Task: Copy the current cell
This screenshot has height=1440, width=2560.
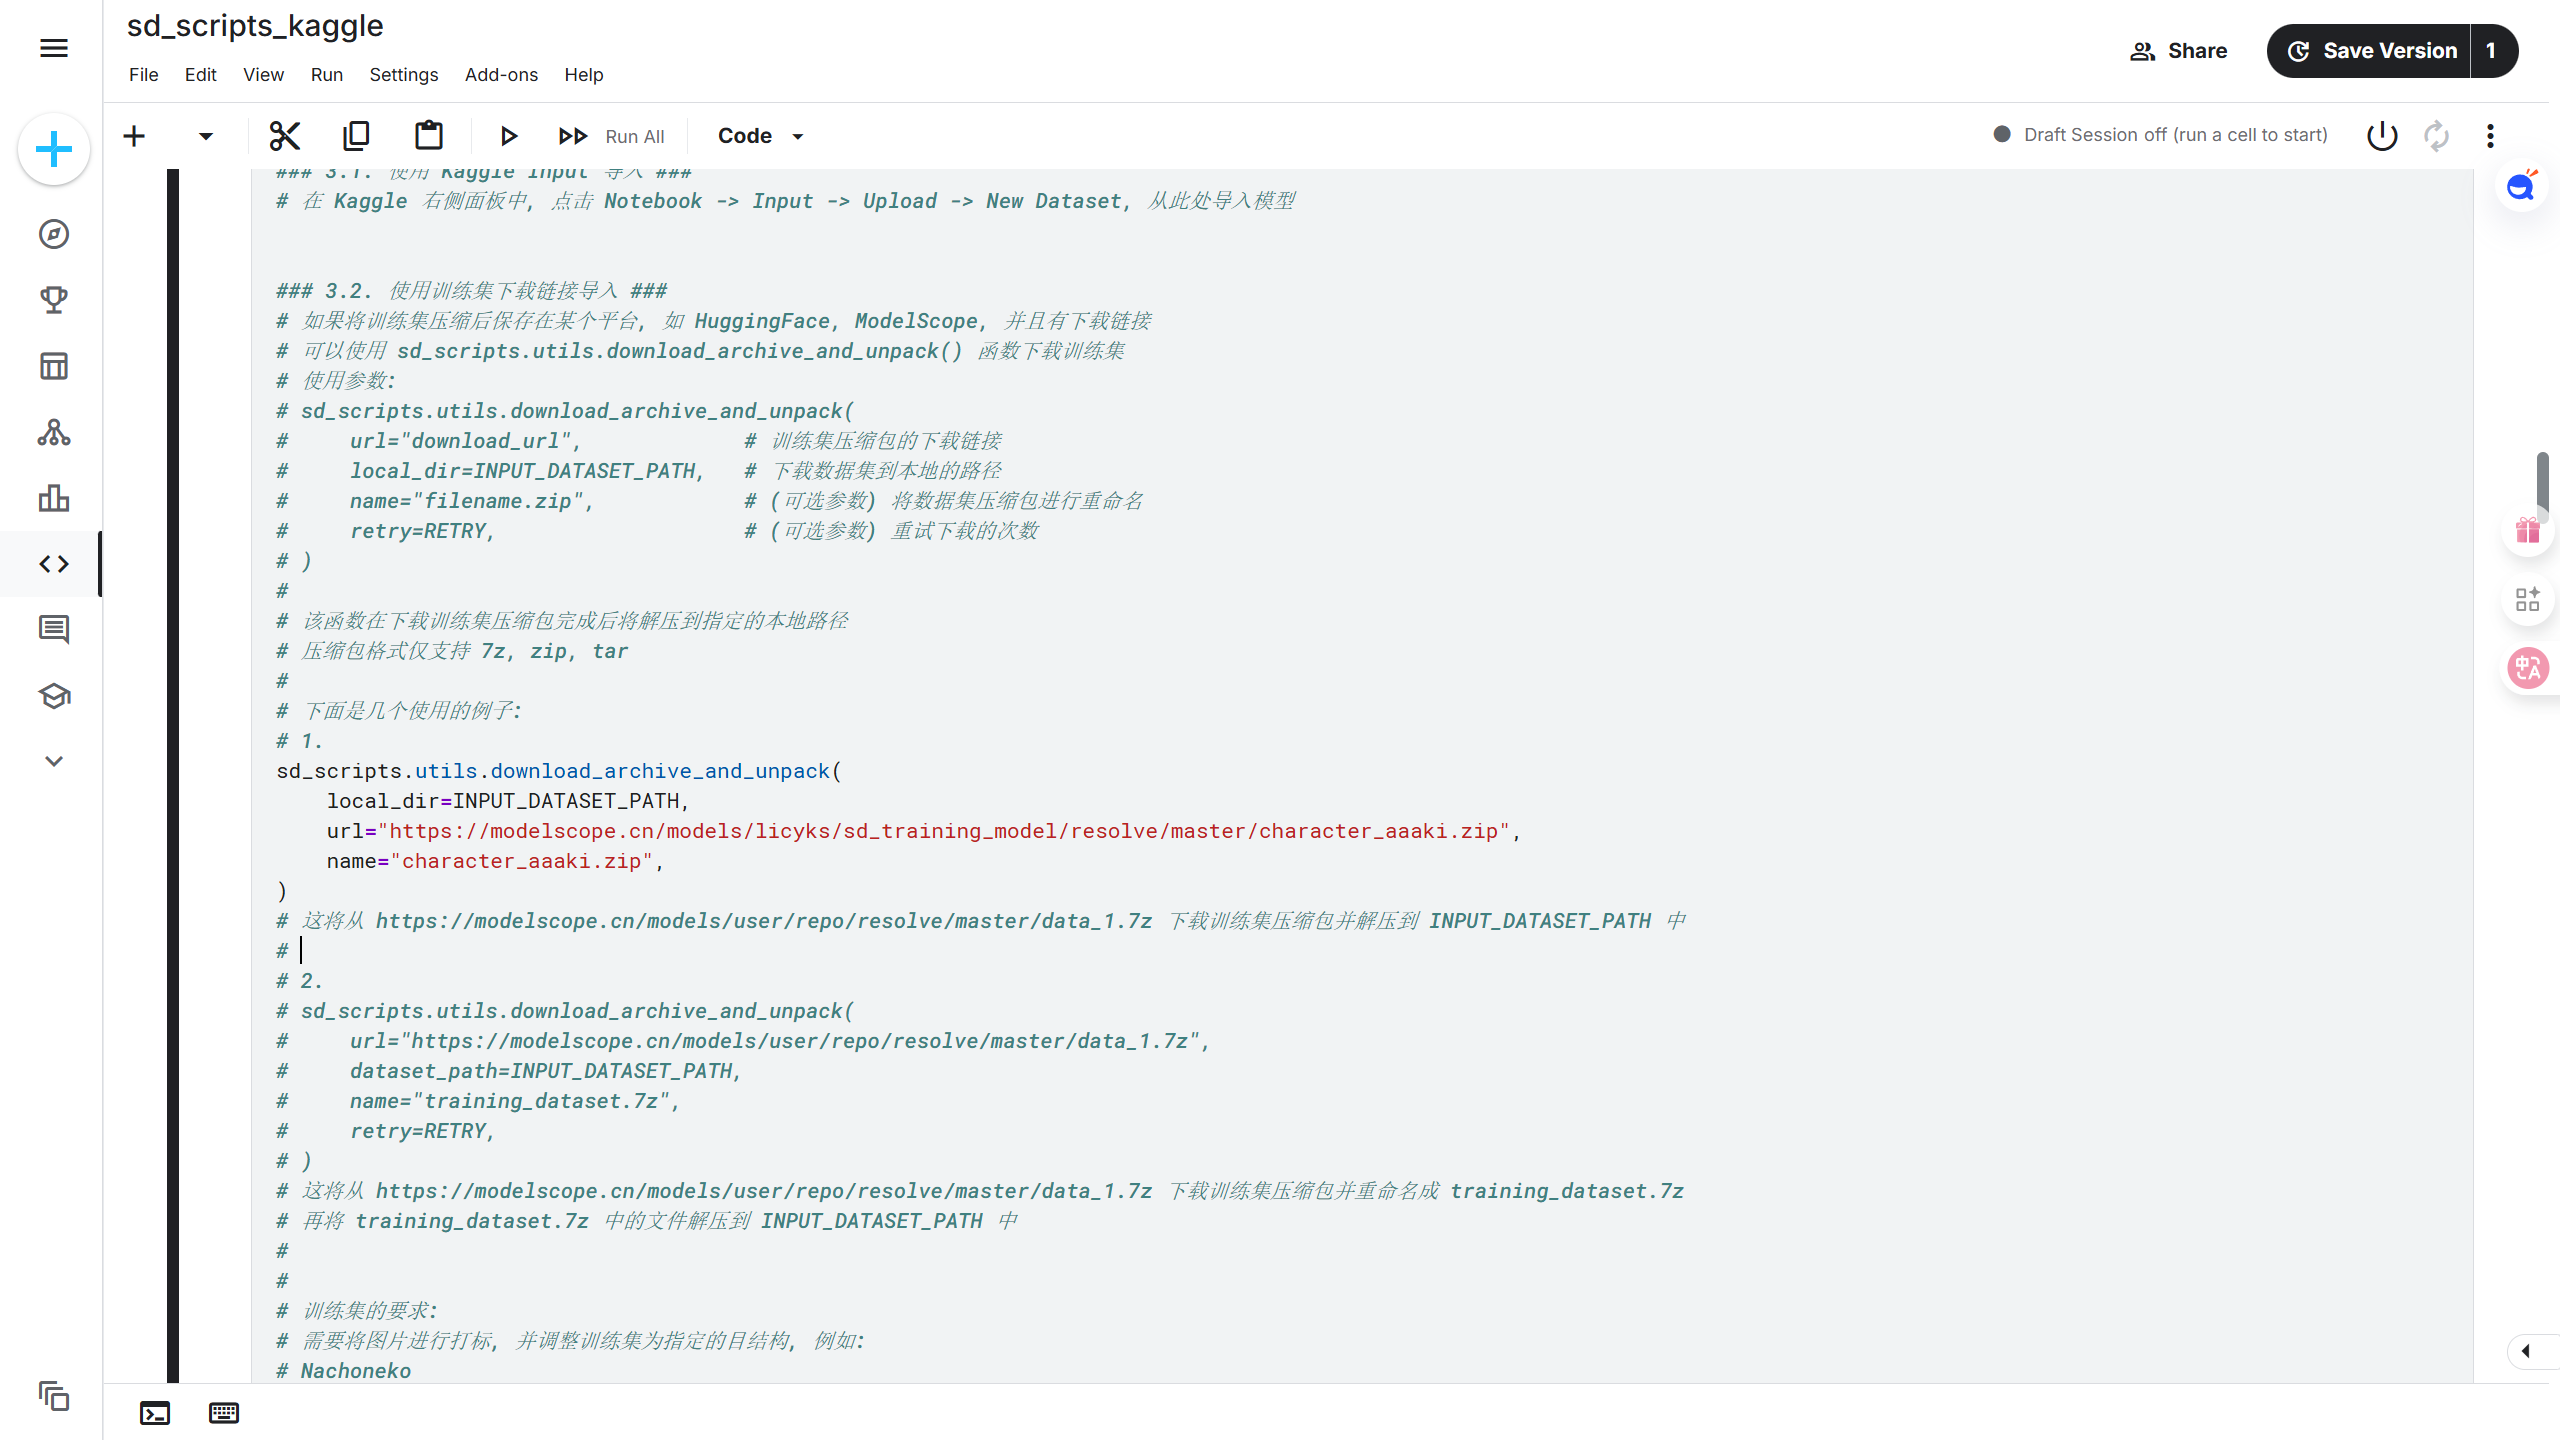Action: tap(356, 135)
